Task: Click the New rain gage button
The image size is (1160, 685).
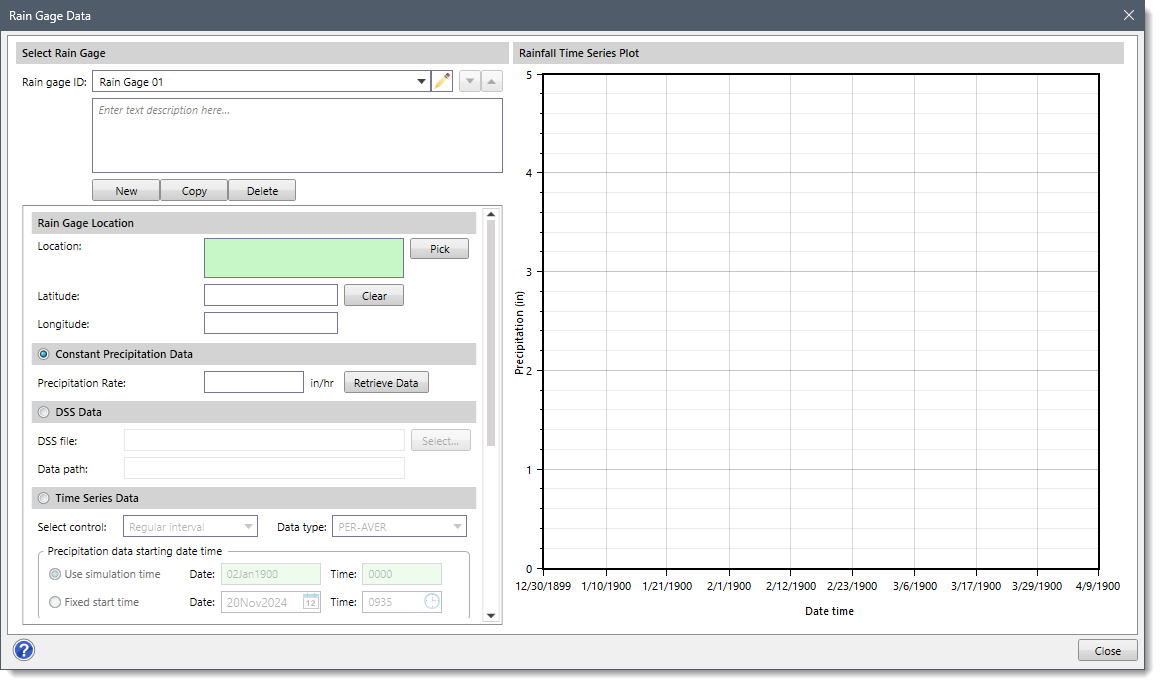Action: coord(126,191)
